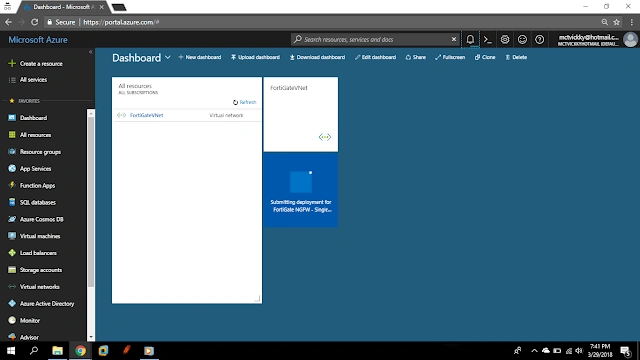Launch Cloud Shell from top bar

487,40
